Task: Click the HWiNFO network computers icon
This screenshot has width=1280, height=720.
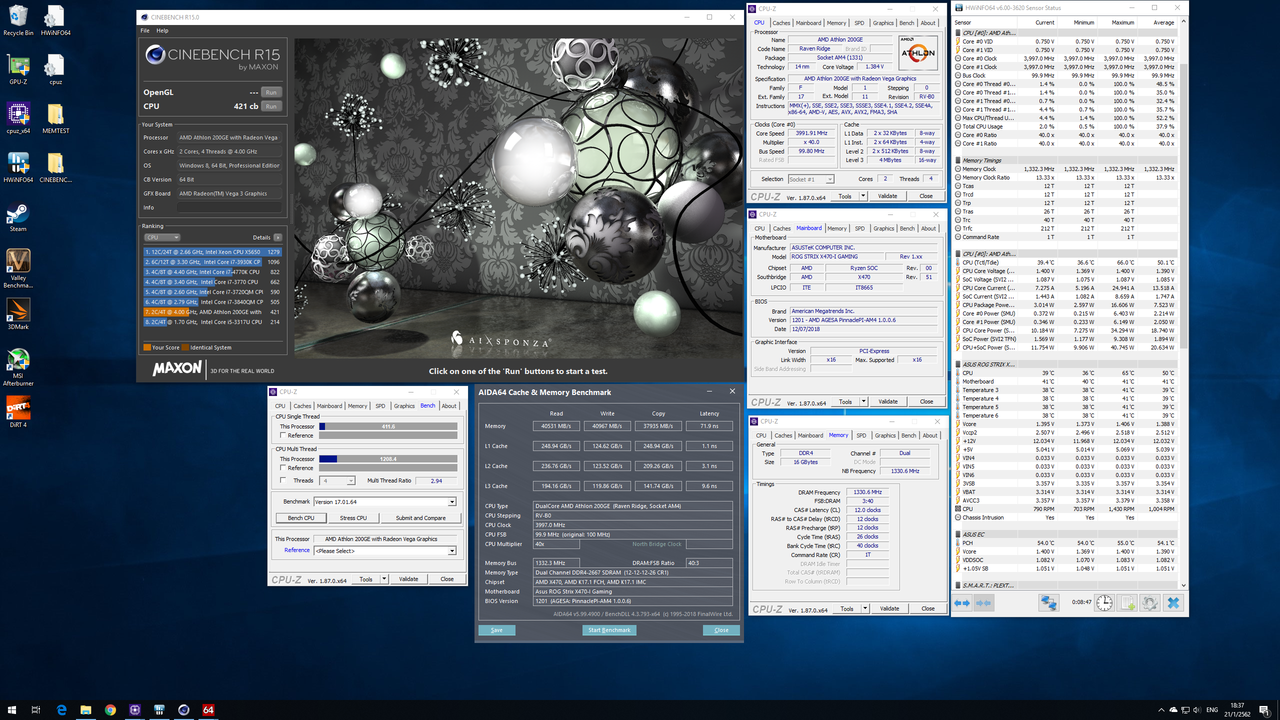Action: 1048,603
